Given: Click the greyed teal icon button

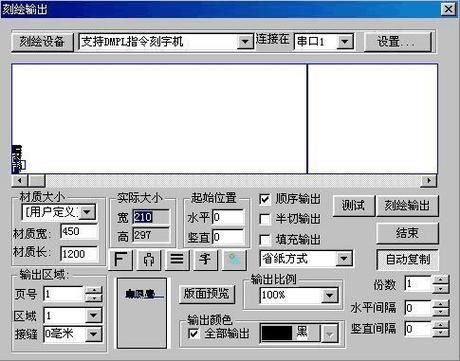Looking at the screenshot, I should (x=234, y=260).
